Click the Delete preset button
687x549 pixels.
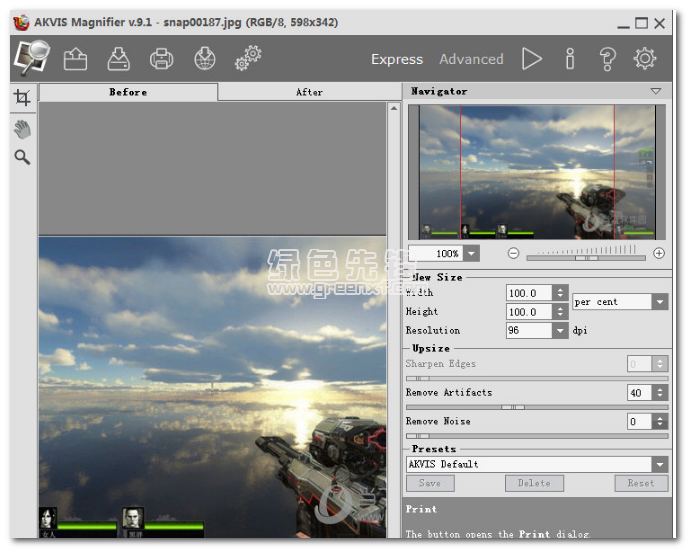tap(534, 483)
